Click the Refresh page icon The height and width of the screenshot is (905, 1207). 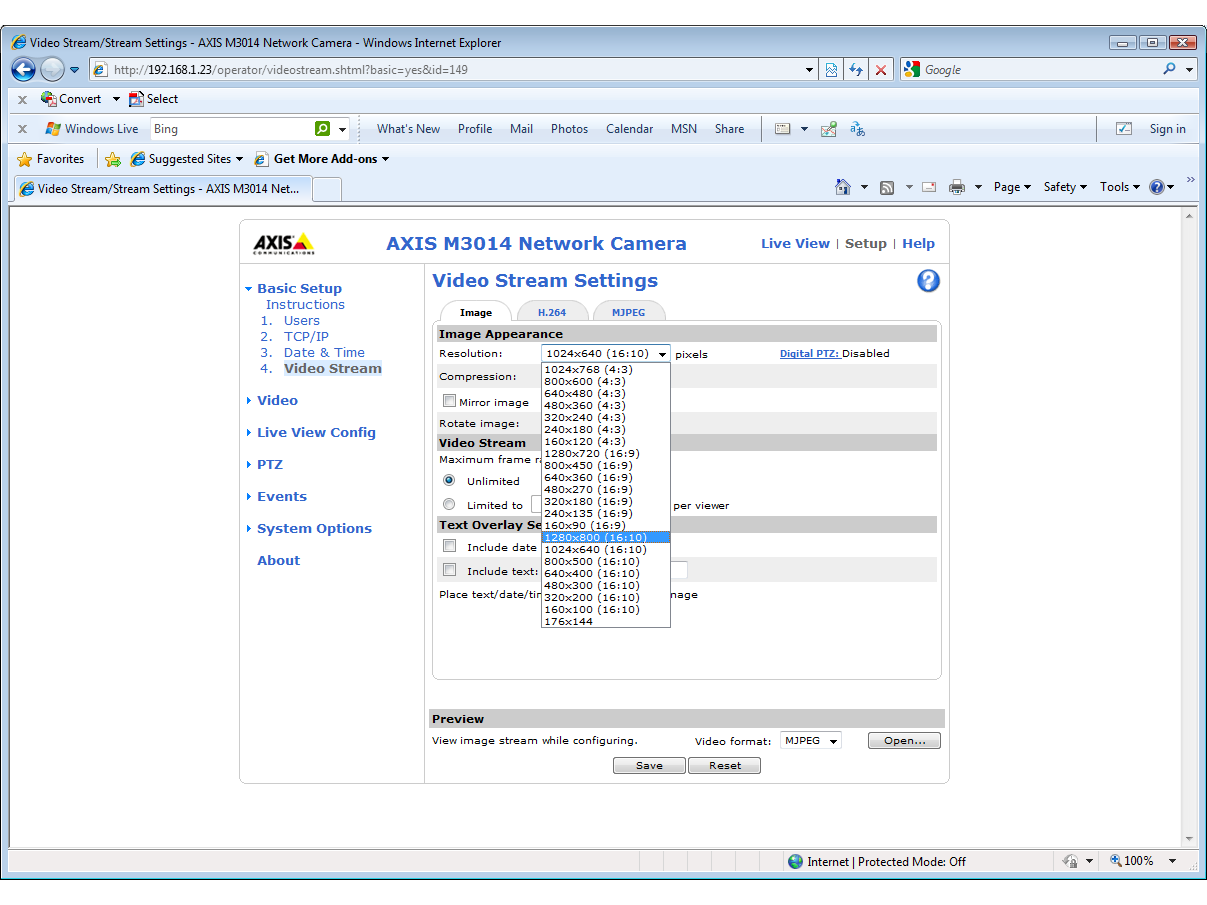pyautogui.click(x=856, y=70)
